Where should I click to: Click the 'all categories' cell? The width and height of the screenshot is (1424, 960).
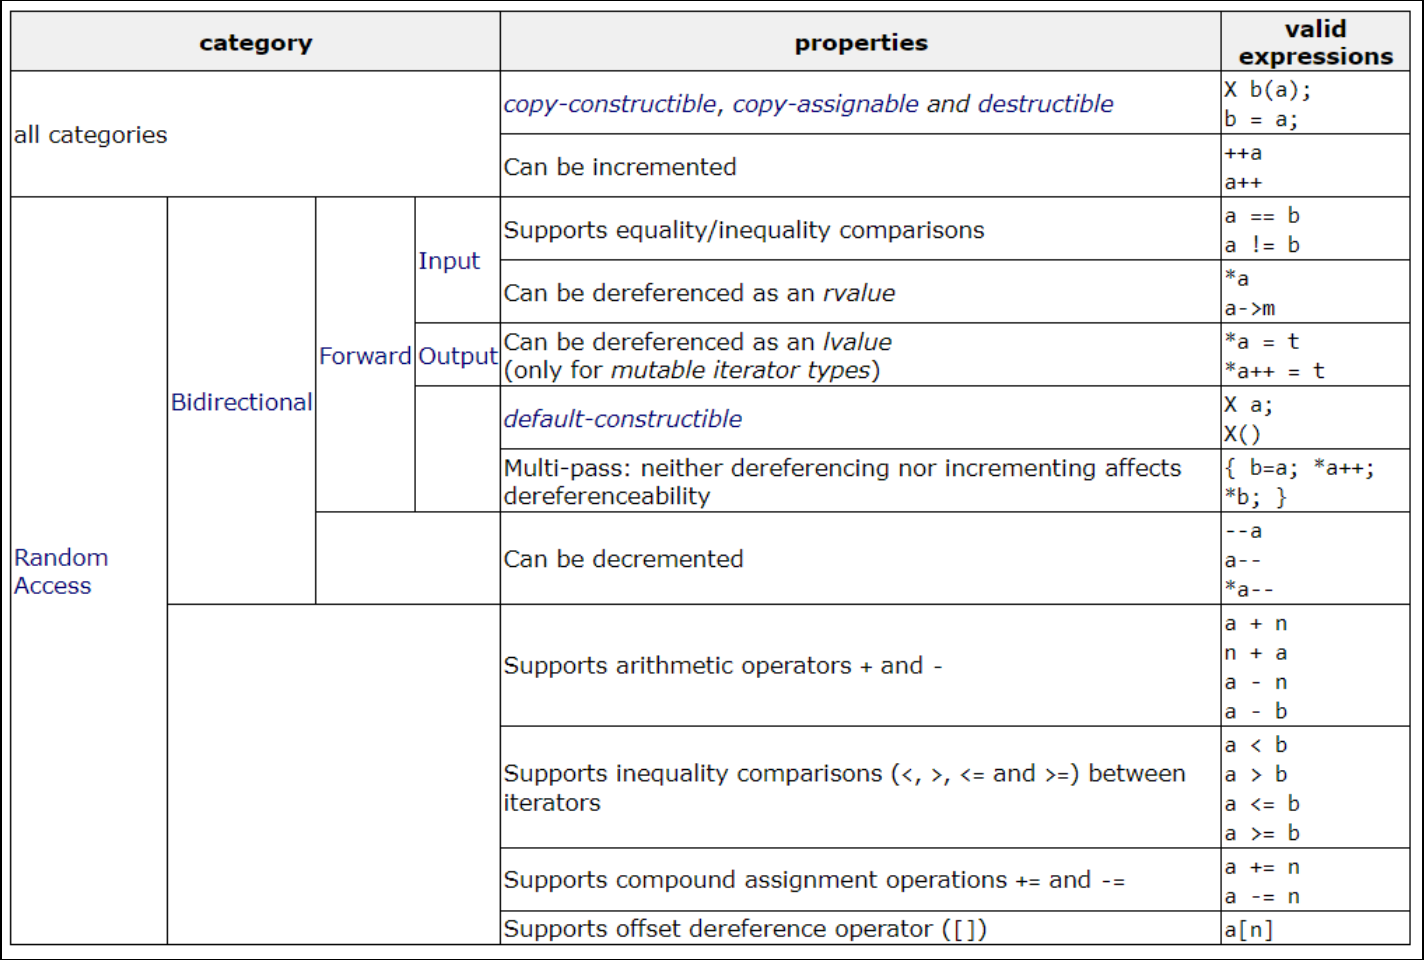click(x=91, y=135)
